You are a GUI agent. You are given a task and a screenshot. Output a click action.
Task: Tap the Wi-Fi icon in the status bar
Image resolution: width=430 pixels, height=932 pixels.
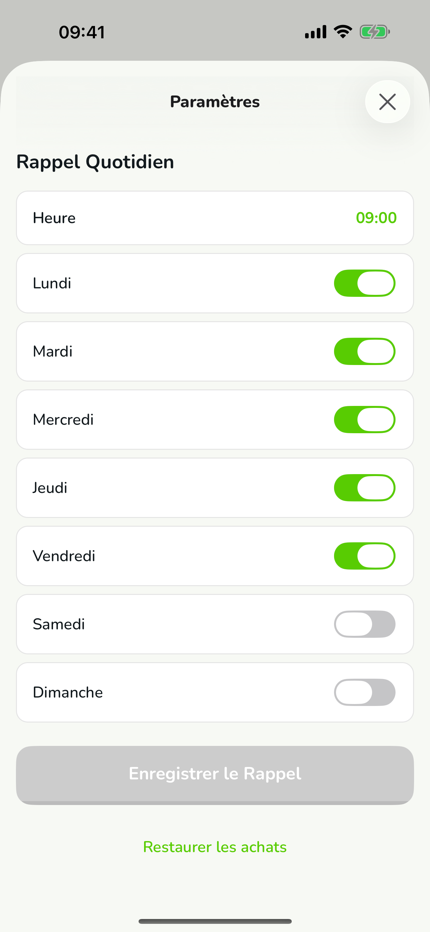click(x=343, y=32)
